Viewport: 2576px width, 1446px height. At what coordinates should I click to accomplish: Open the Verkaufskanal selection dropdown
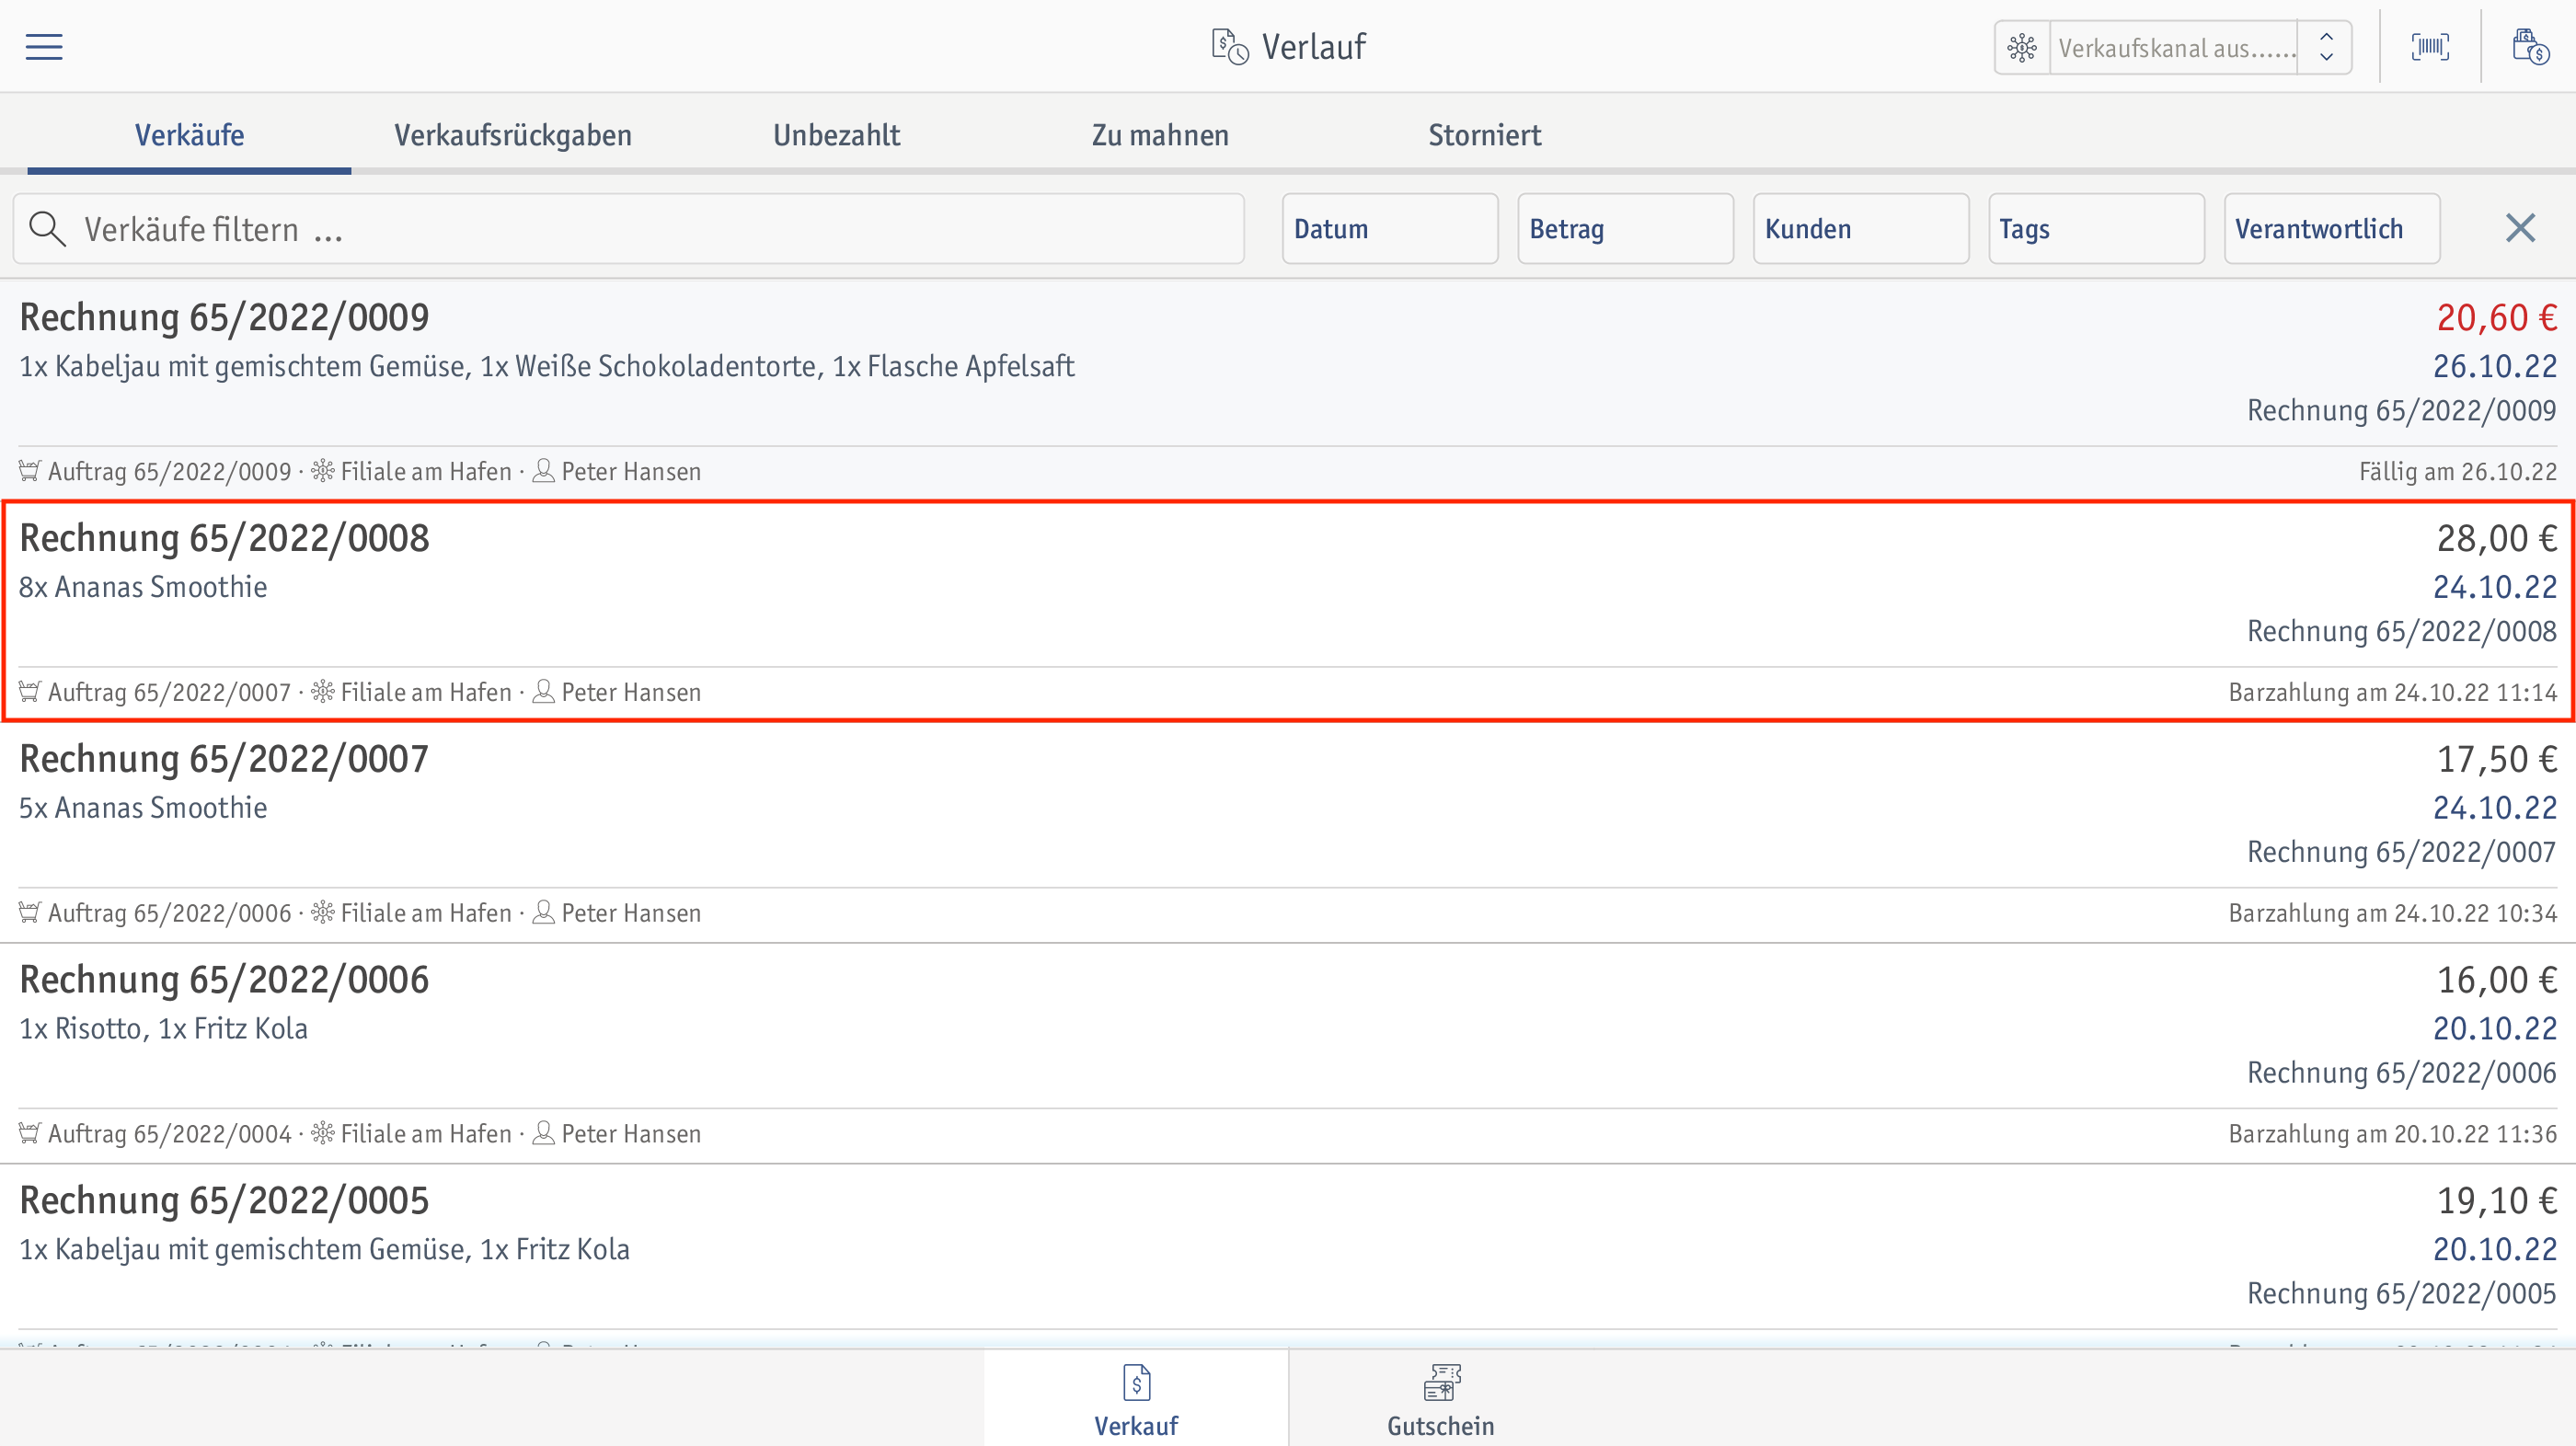point(2173,48)
